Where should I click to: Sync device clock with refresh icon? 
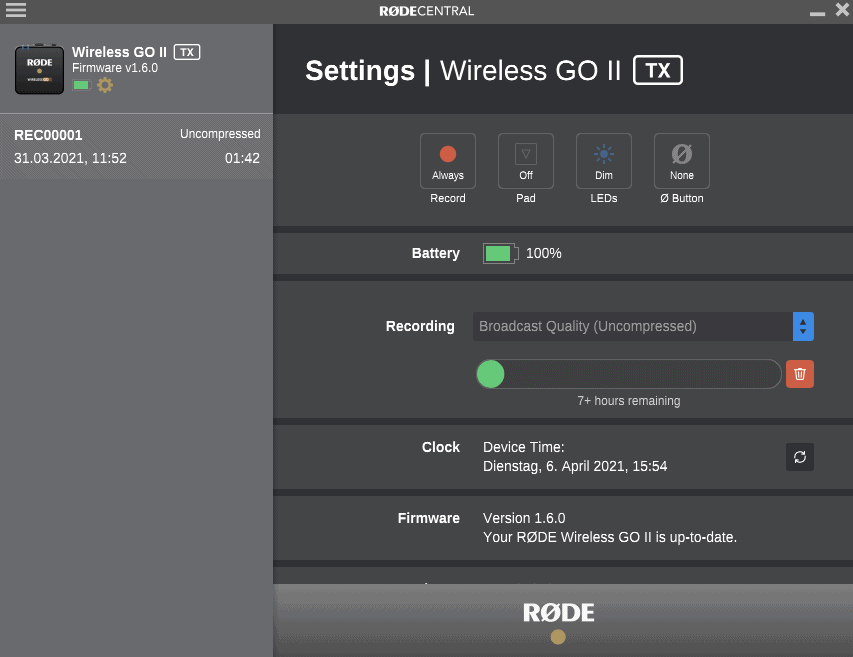tap(800, 457)
